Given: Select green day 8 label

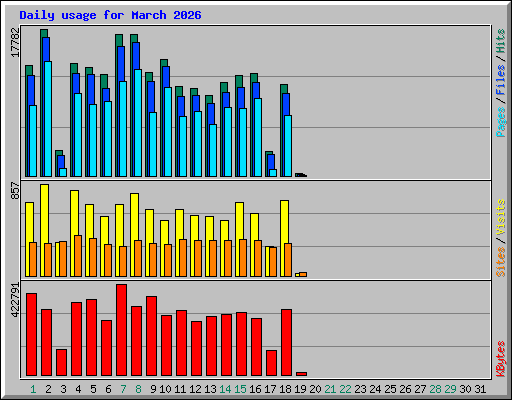Looking at the screenshot, I should point(138,389).
